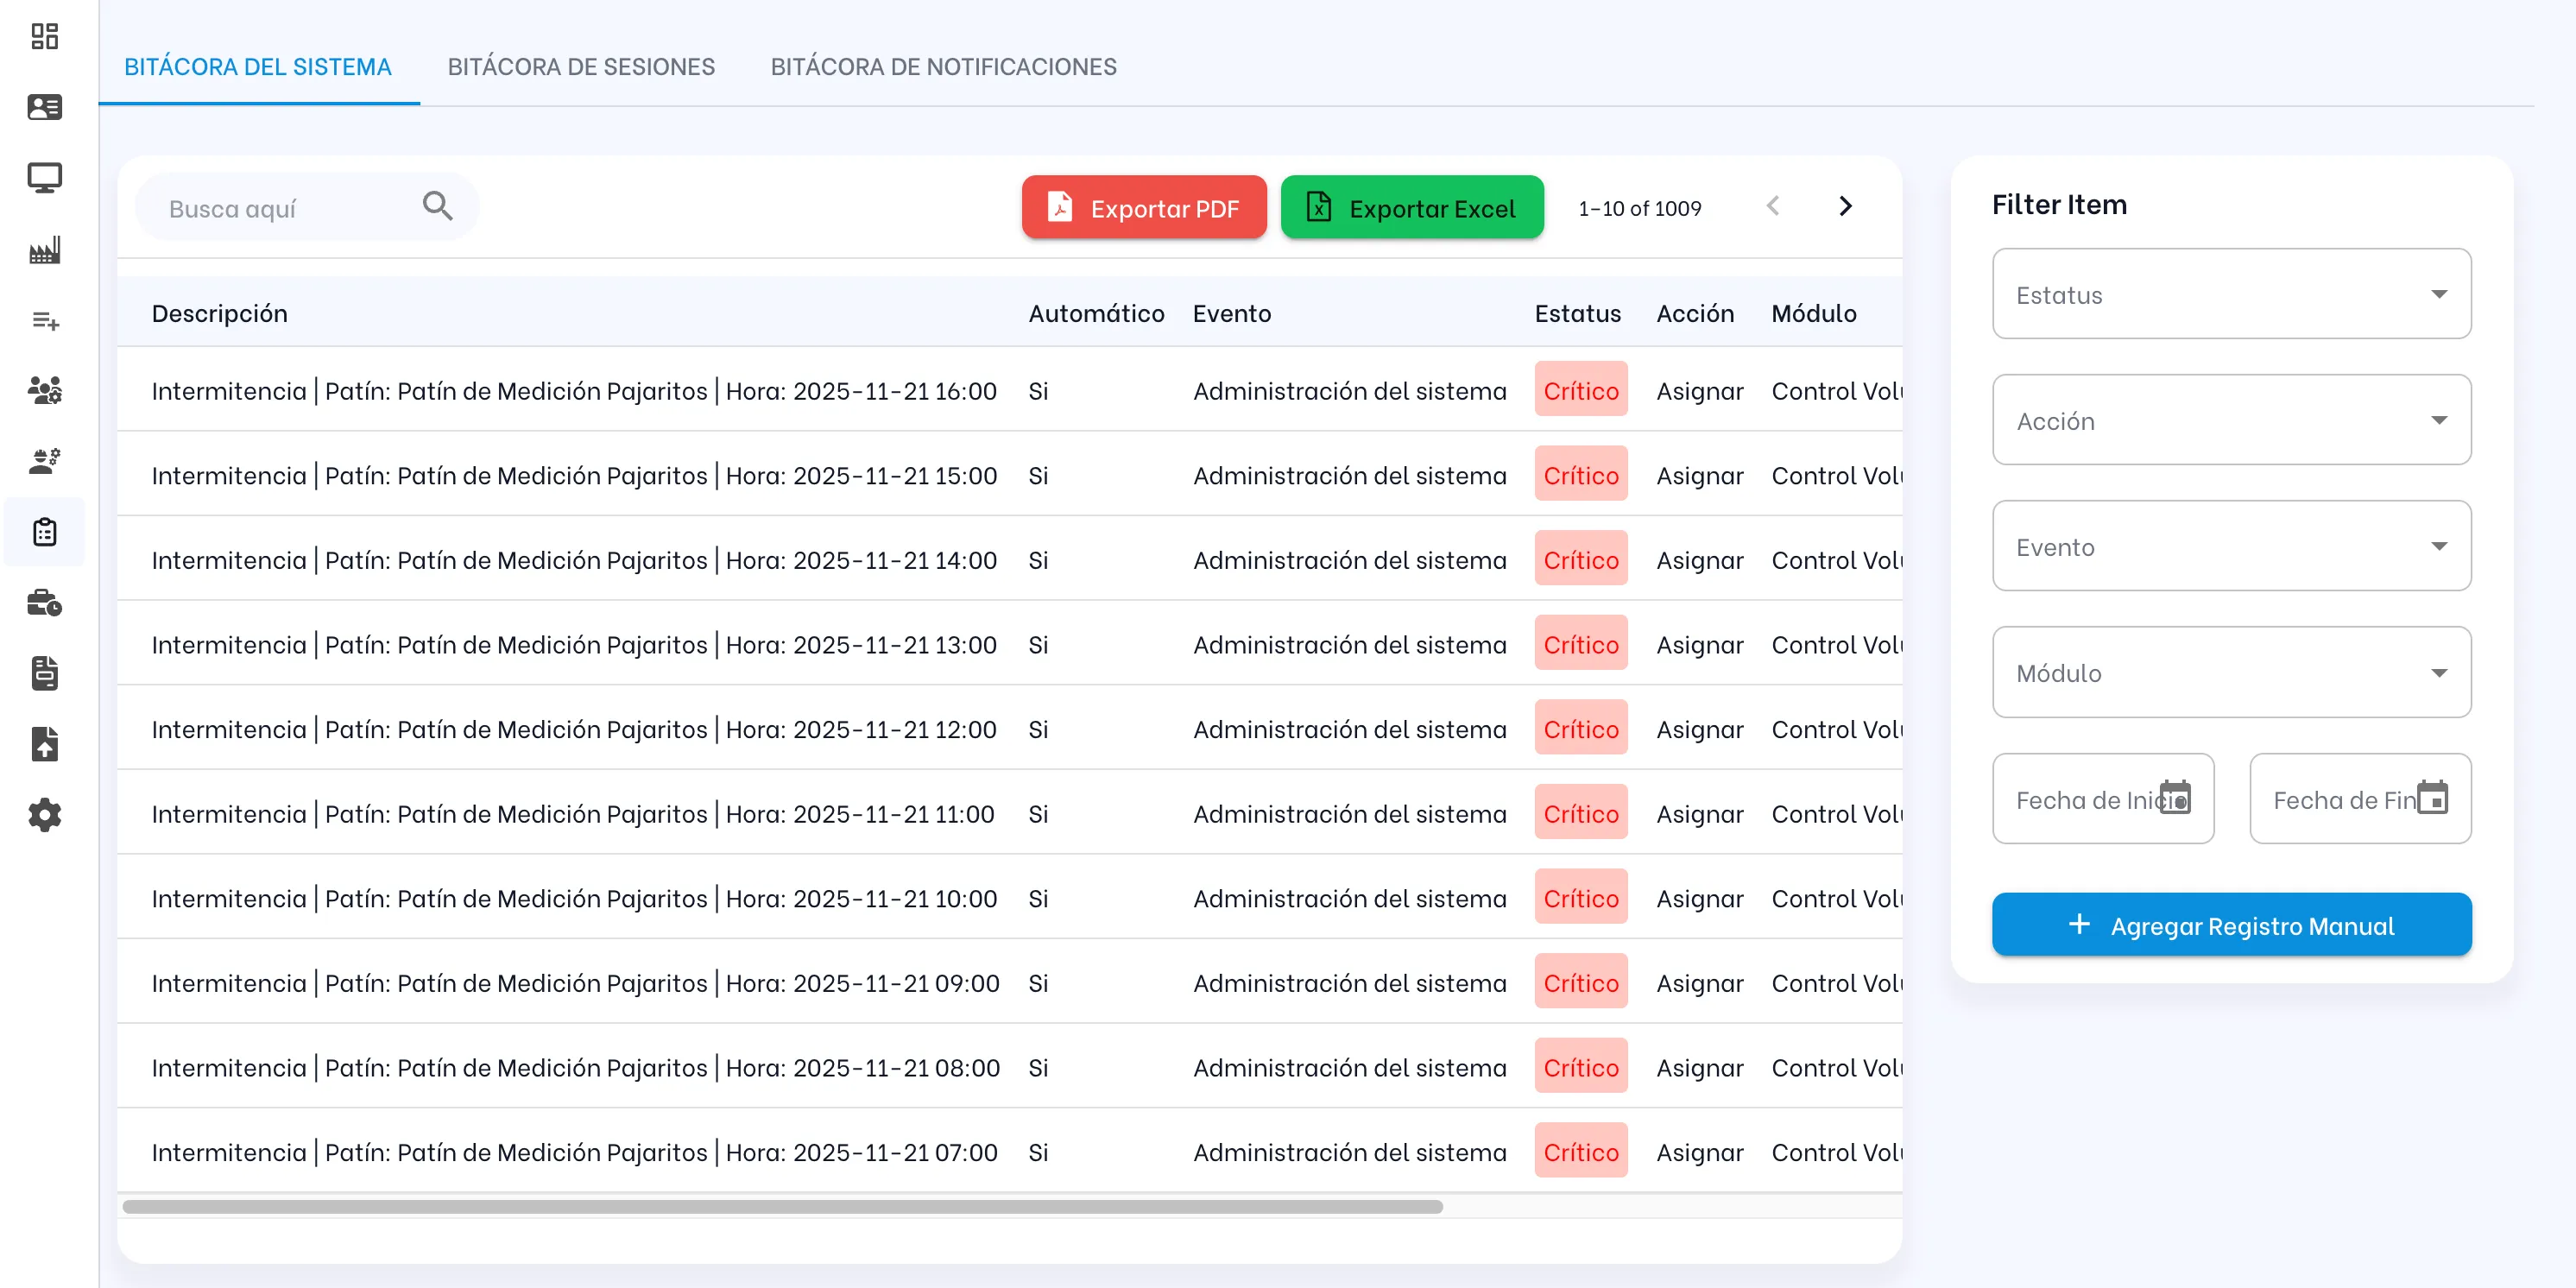This screenshot has height=1288, width=2576.
Task: Open the Evento filter dropdown
Action: point(2231,546)
